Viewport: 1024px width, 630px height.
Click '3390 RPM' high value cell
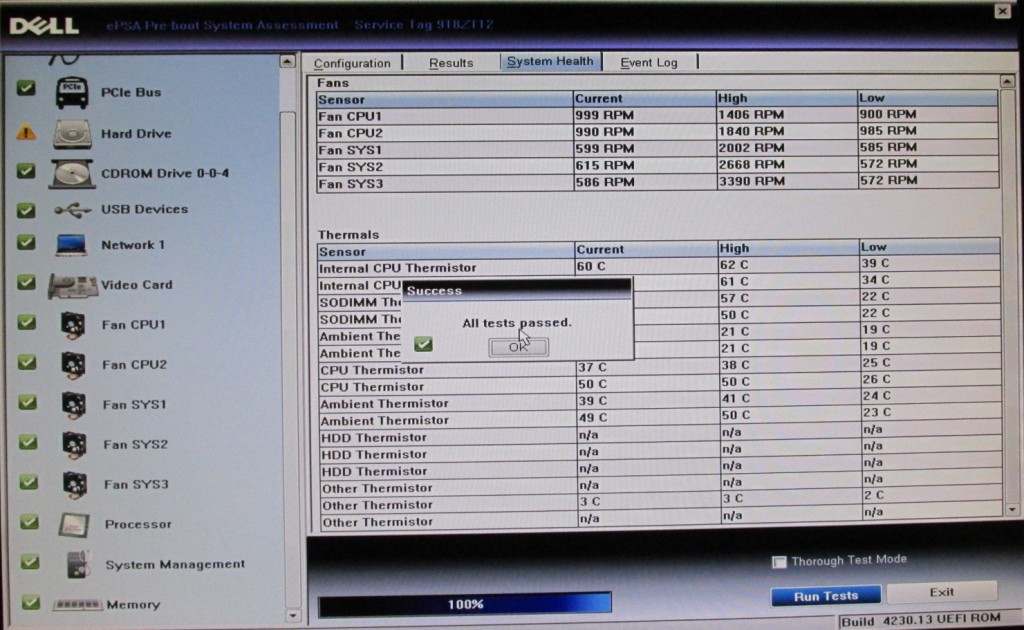coord(787,181)
